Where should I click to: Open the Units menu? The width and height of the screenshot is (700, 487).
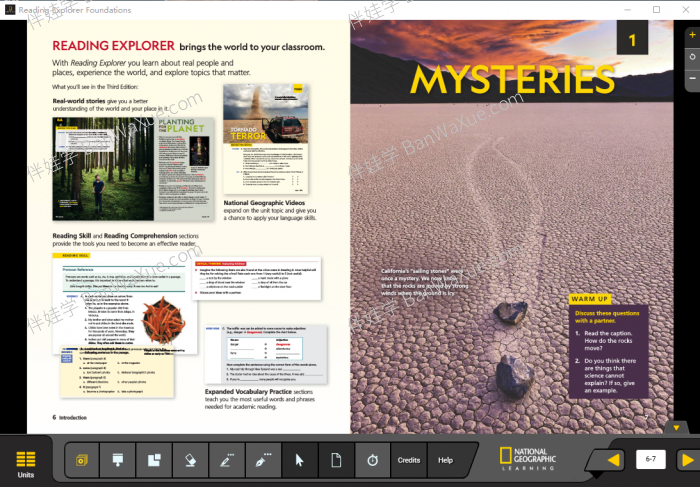pyautogui.click(x=25, y=464)
